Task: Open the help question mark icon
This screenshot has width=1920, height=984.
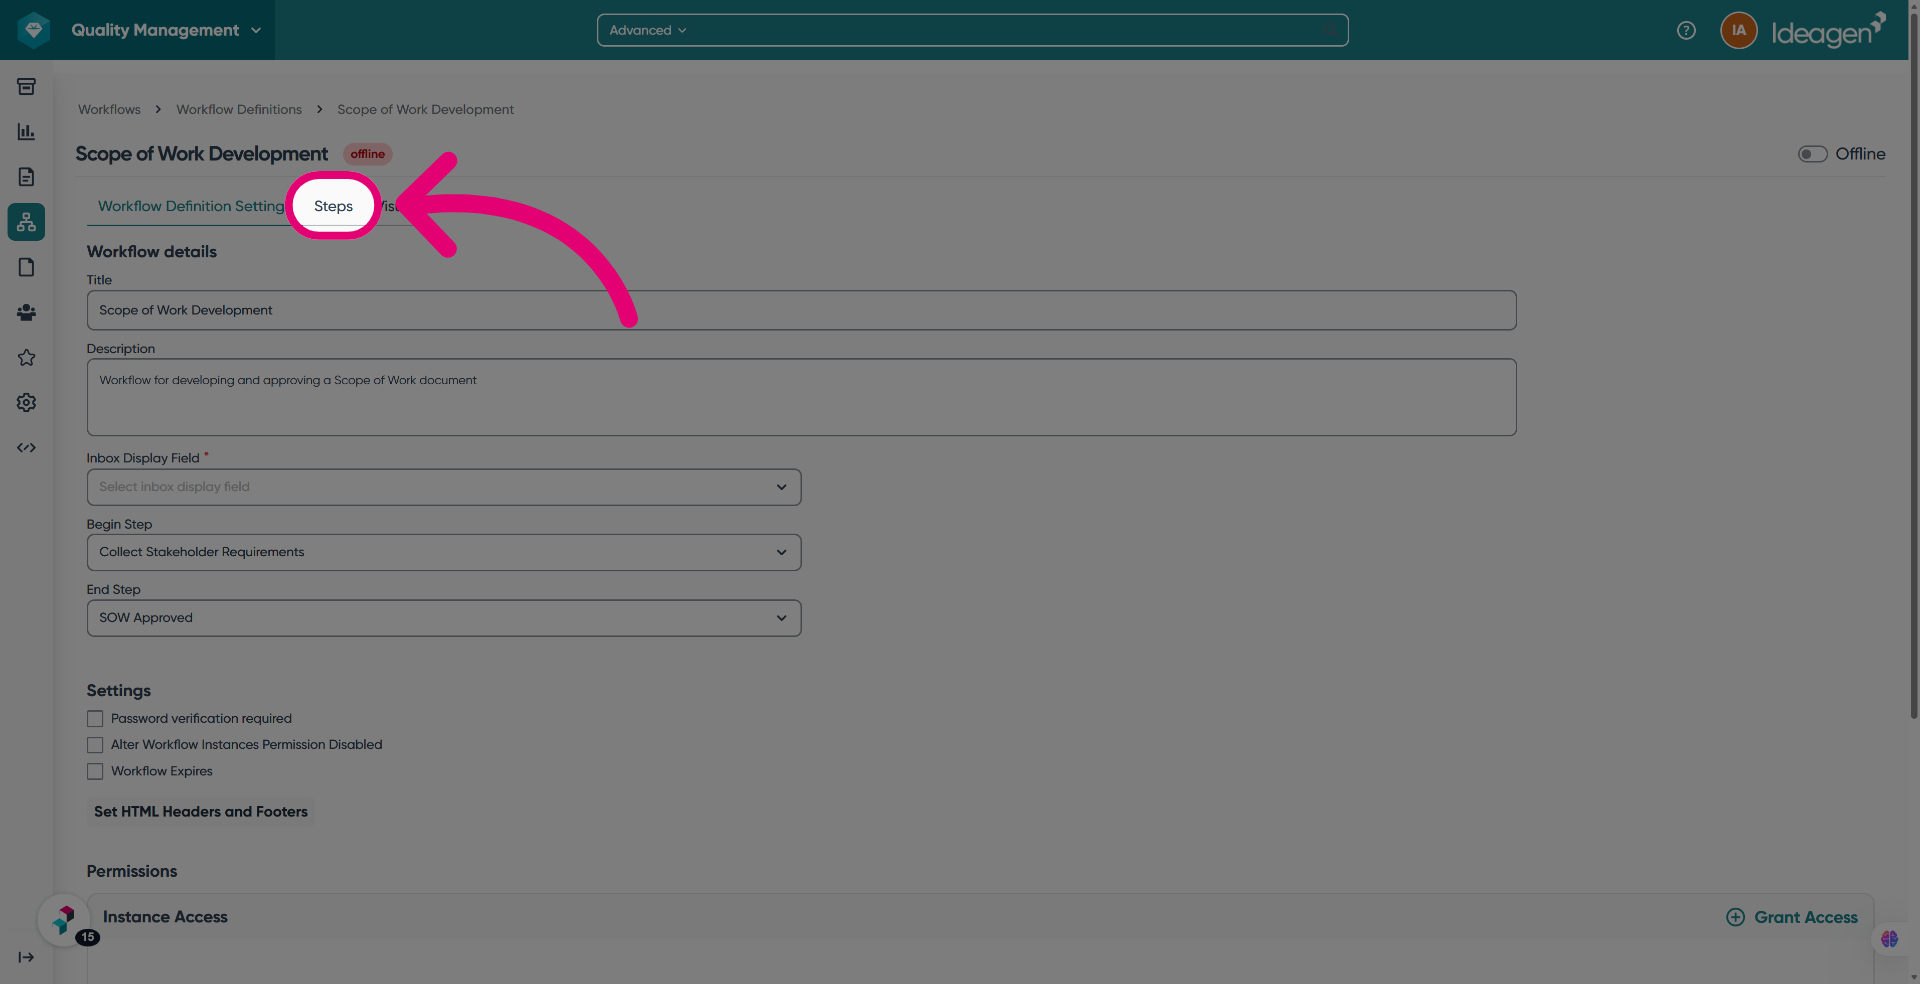Action: (1686, 30)
